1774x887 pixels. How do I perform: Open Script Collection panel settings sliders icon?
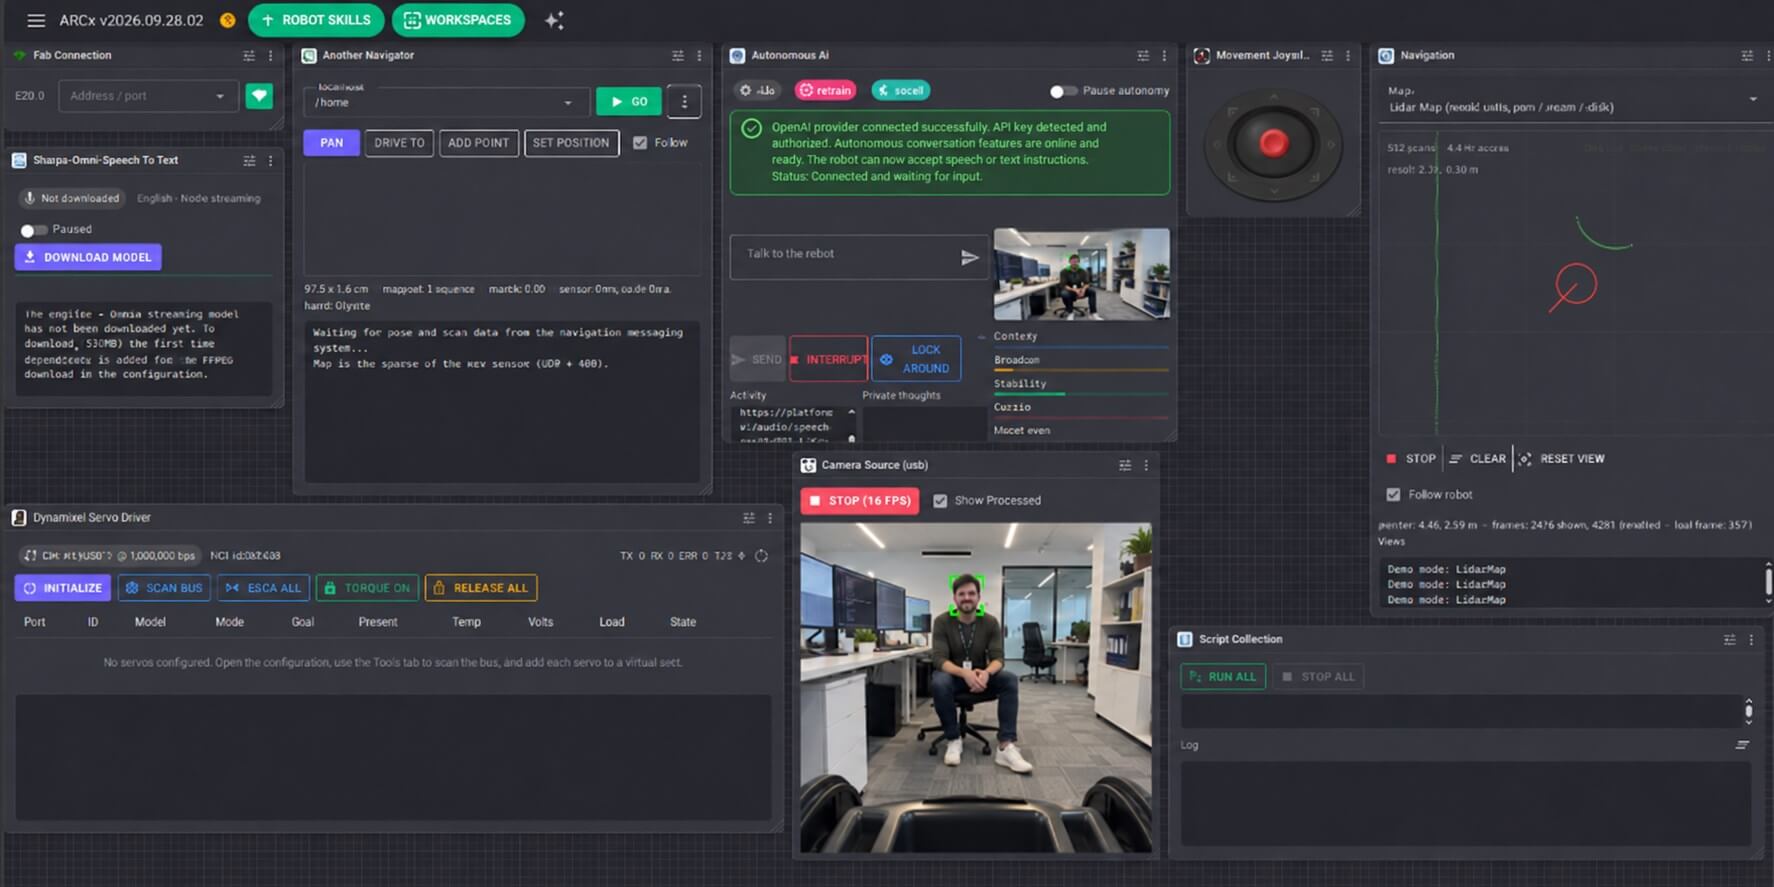click(1730, 640)
